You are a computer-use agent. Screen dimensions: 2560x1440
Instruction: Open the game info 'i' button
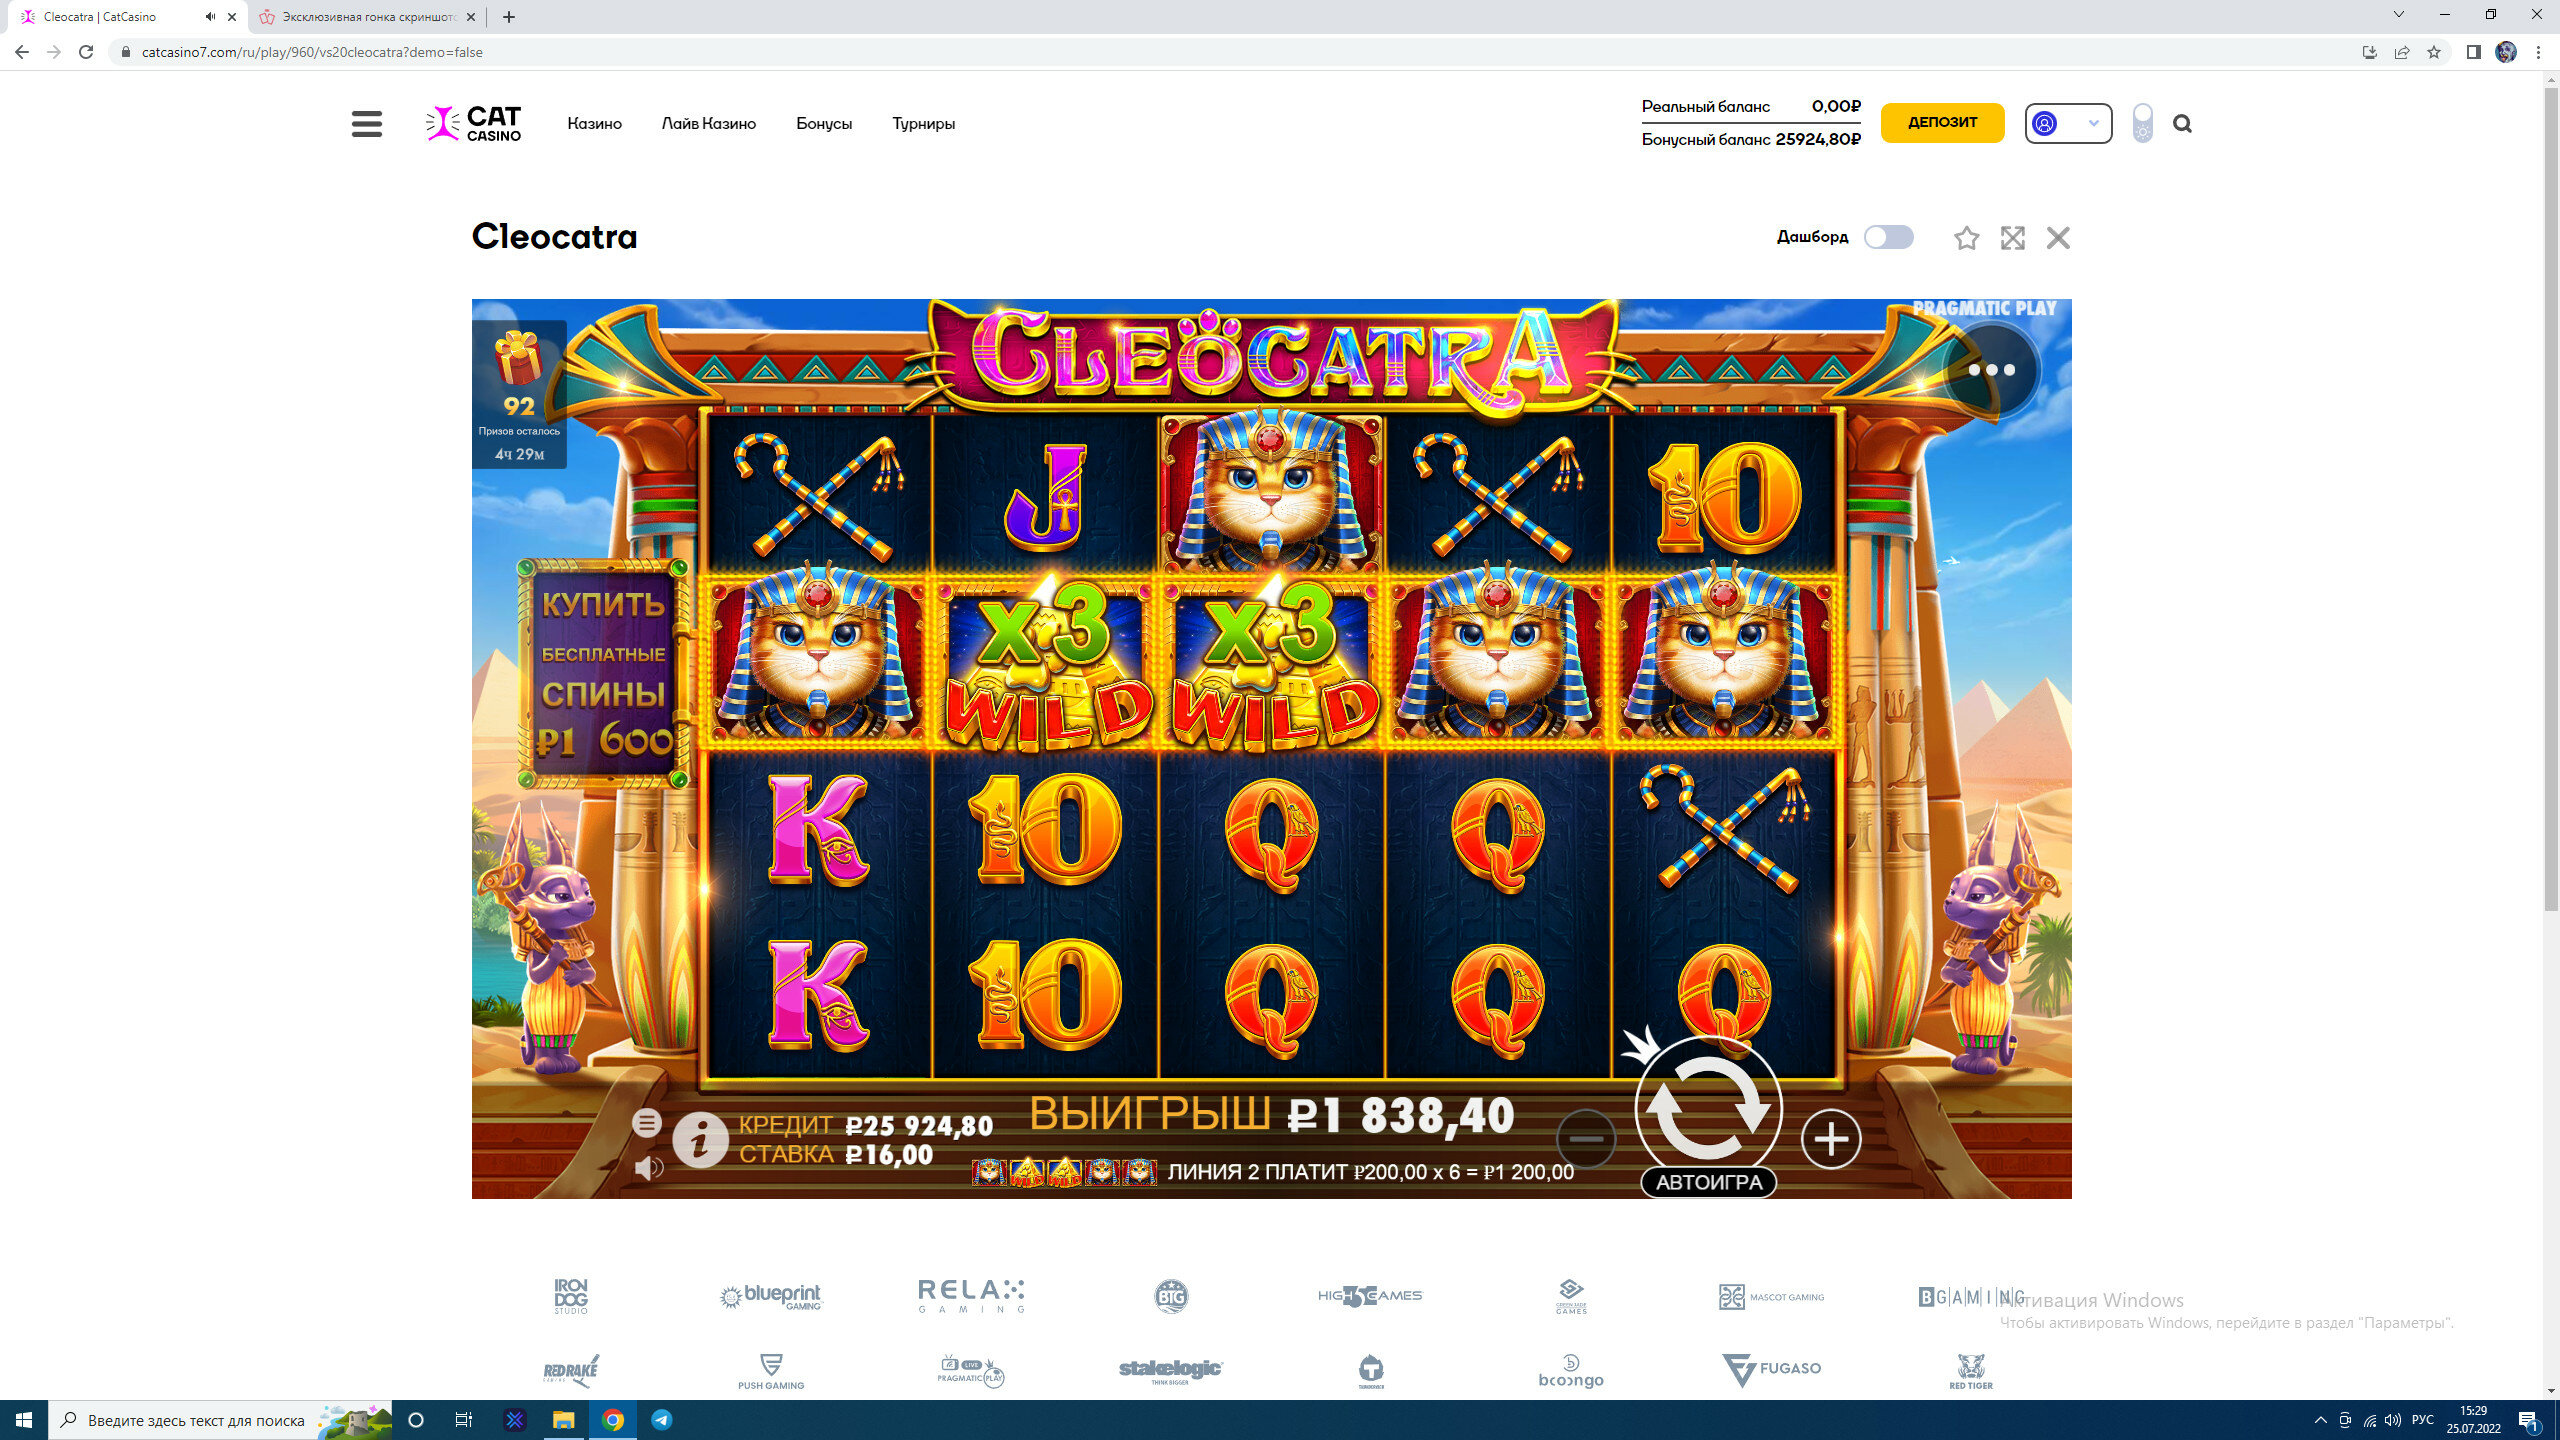click(x=700, y=1140)
